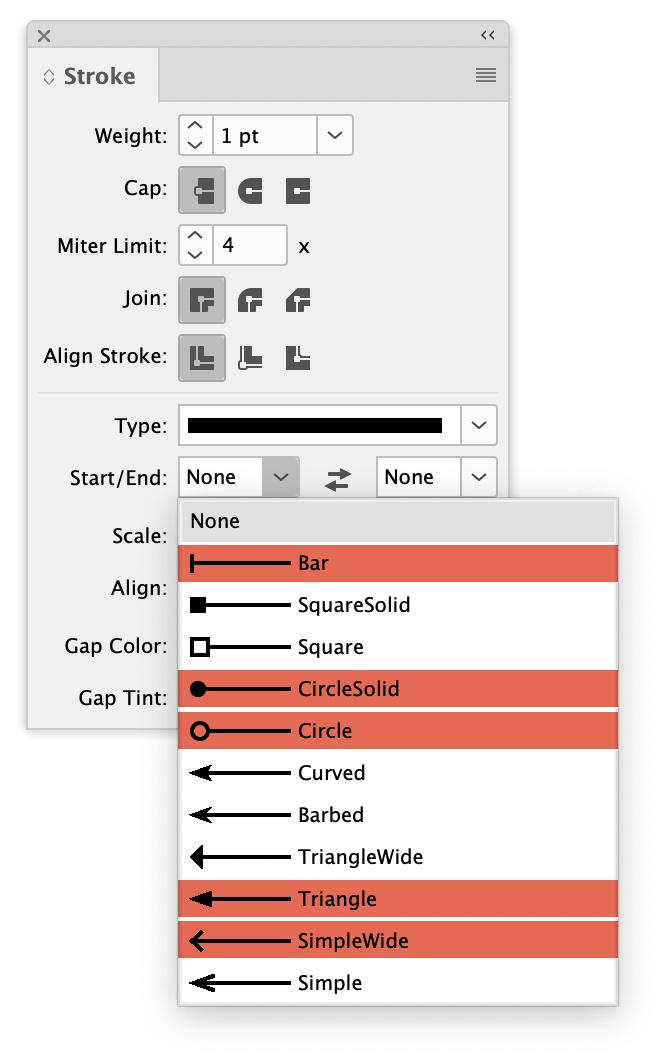Pick the Barbed arrowhead entry
Viewport: 662px width, 1061px height.
click(x=331, y=815)
